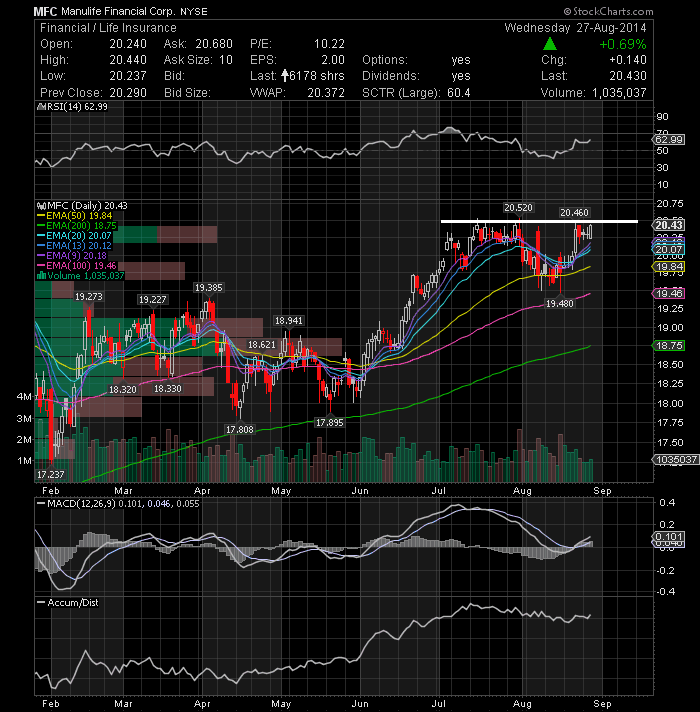Click the green 'EMA(200) 18.75' legend entry
Screen dimensions: 700x712
point(77,226)
